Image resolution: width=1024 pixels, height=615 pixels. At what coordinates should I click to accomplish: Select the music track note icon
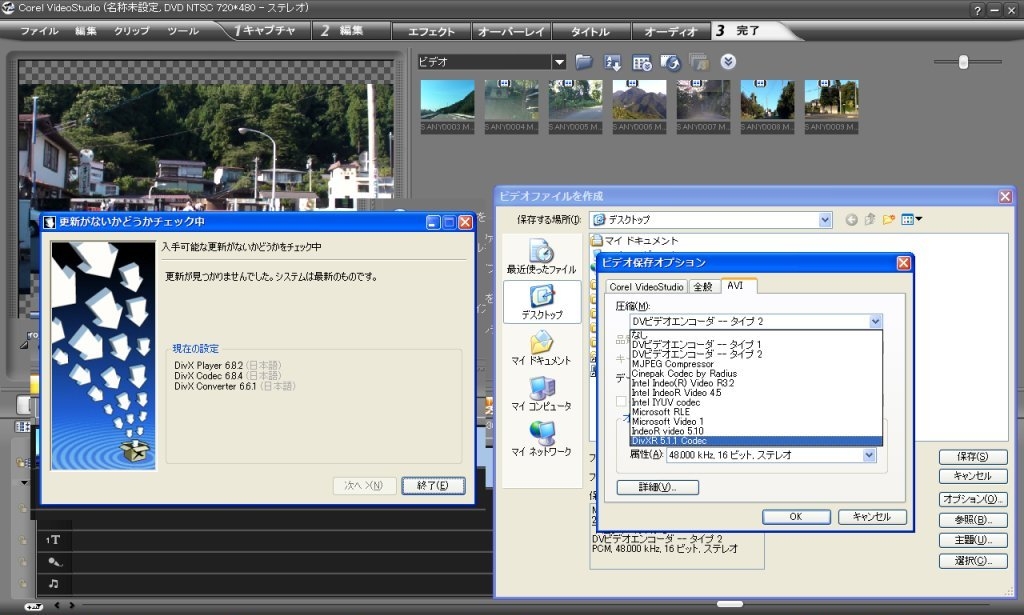(x=53, y=583)
